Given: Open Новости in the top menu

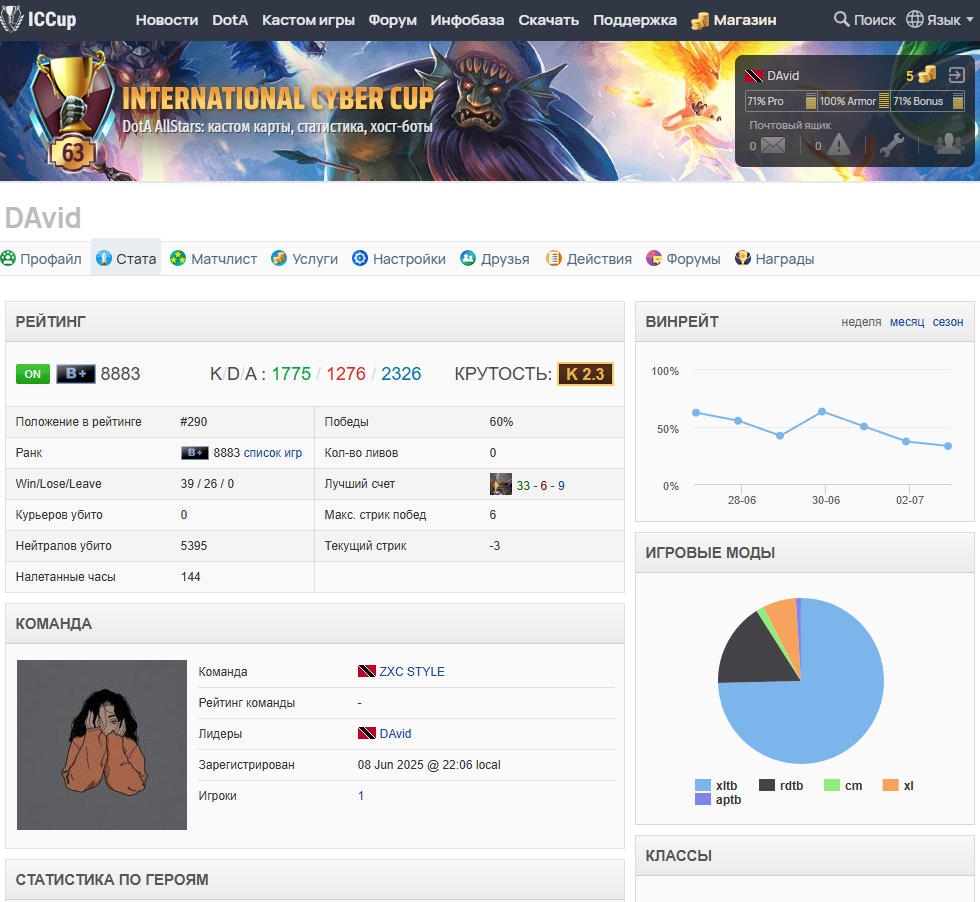Looking at the screenshot, I should 167,20.
